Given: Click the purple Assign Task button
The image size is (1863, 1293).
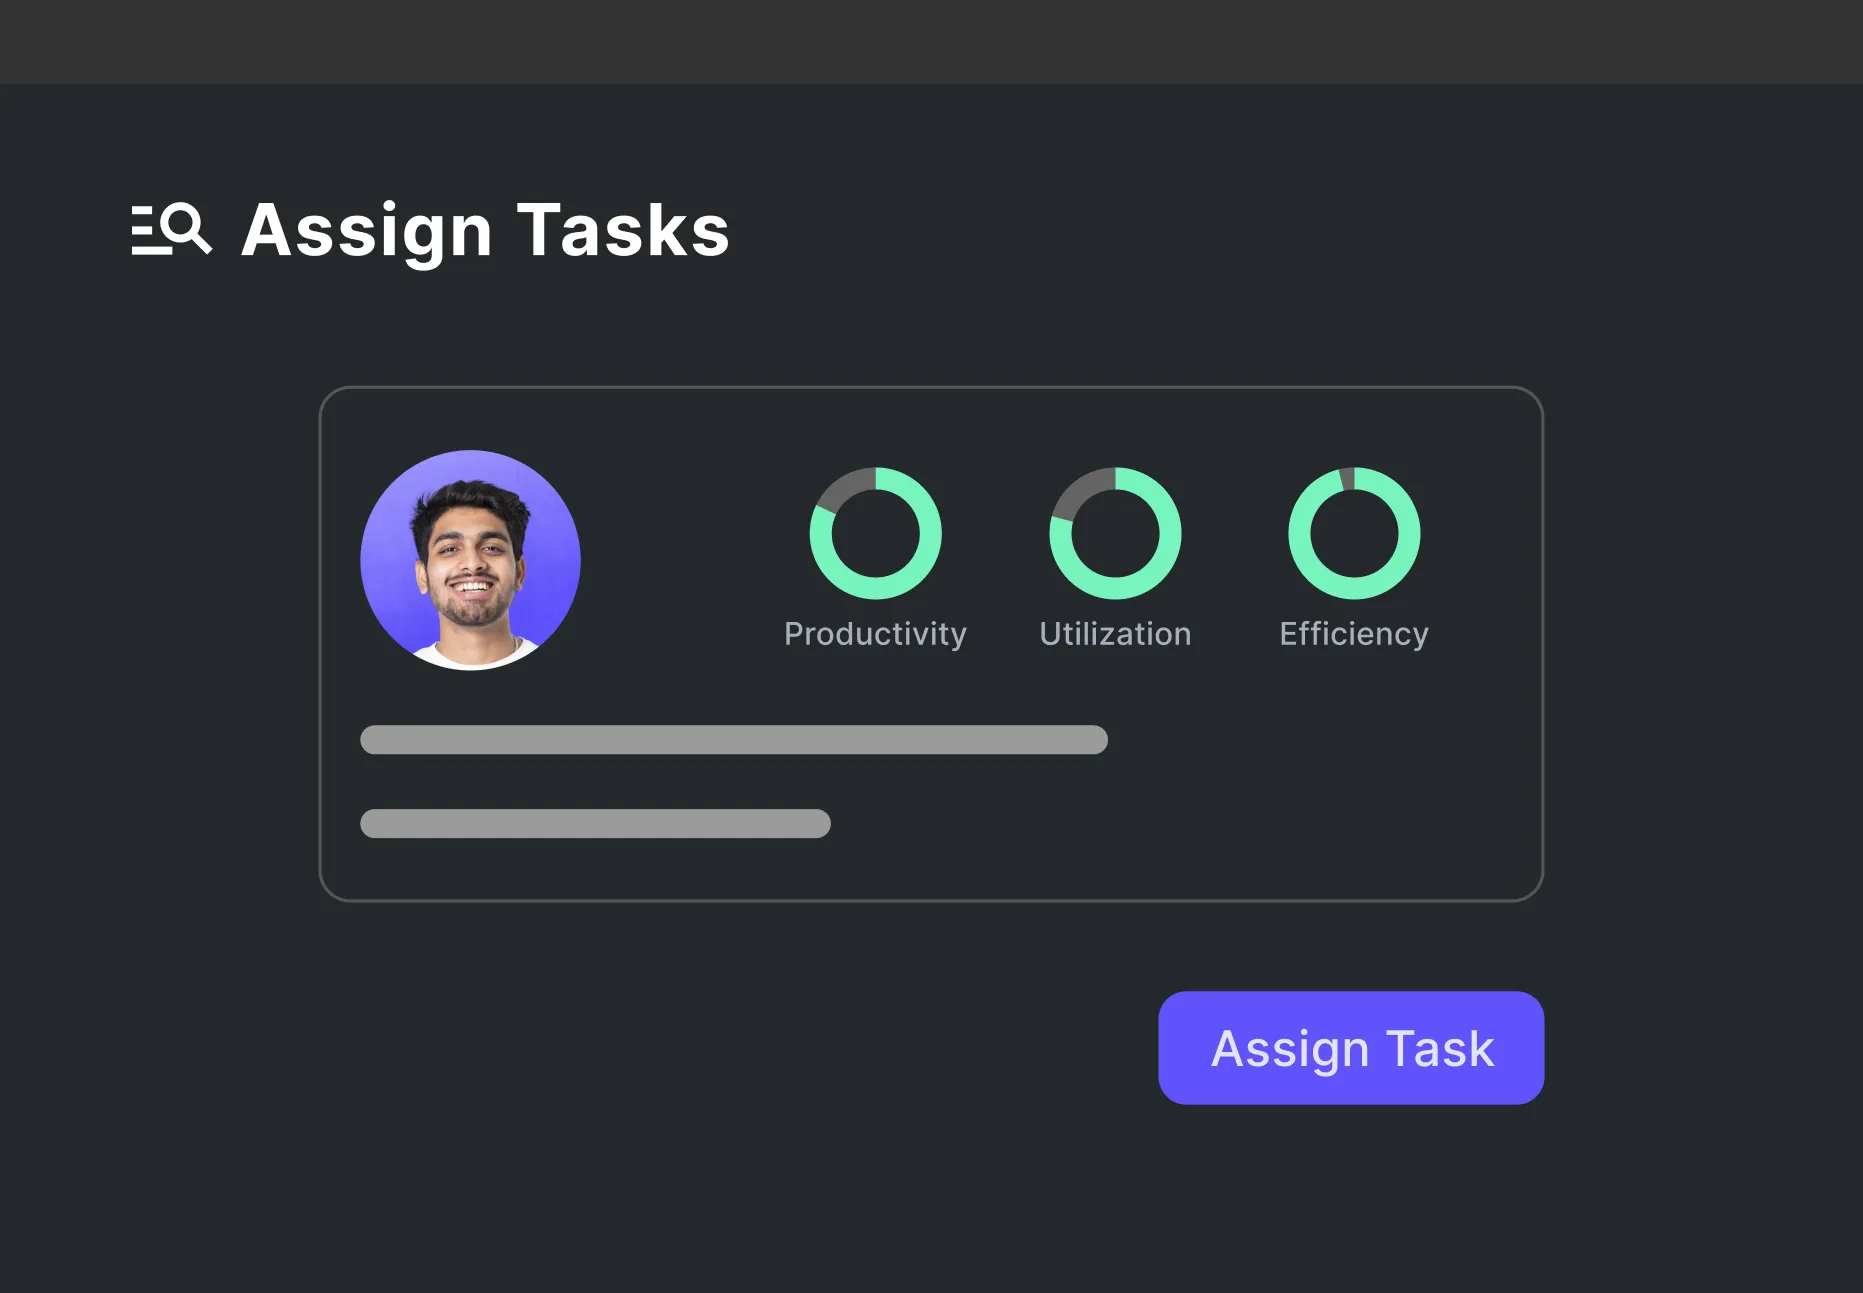Looking at the screenshot, I should (x=1350, y=1048).
